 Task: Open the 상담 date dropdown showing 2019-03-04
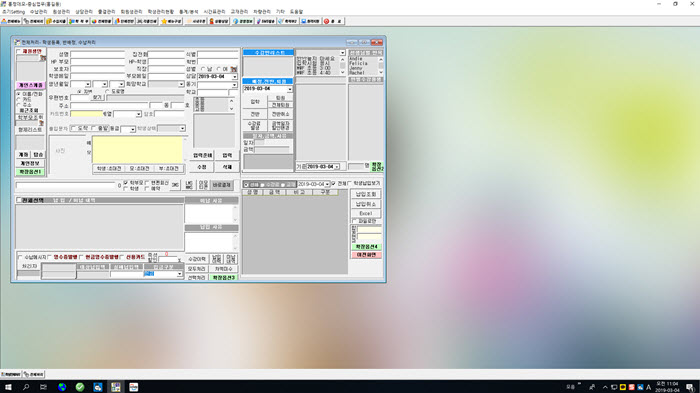tap(235, 76)
